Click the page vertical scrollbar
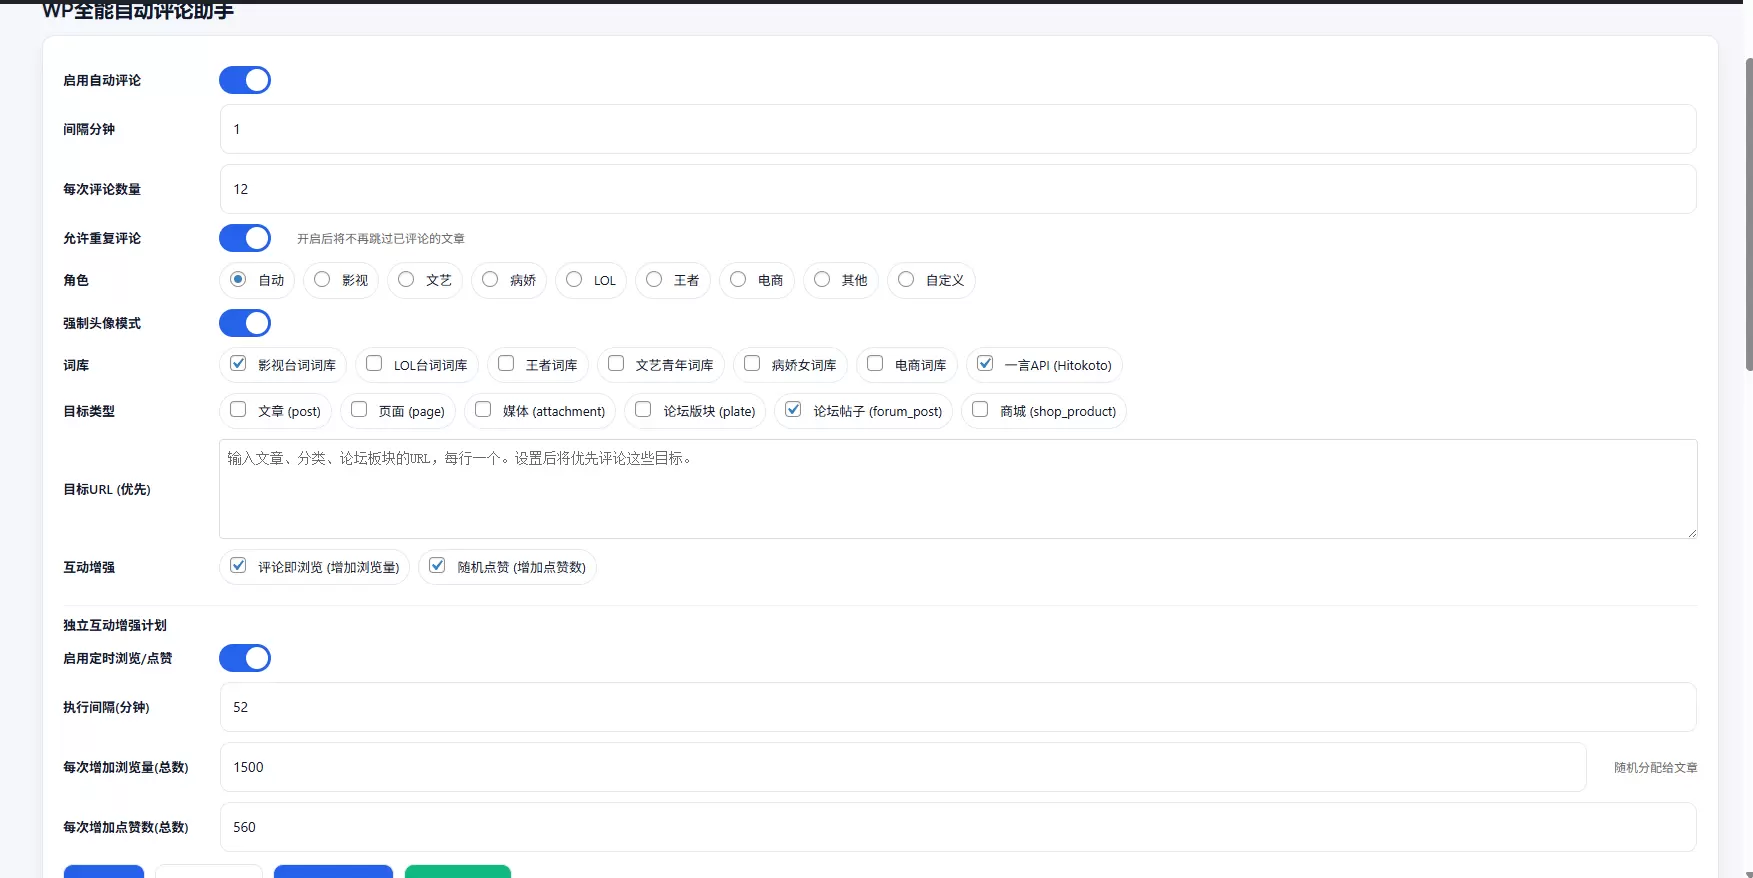Screen dimensions: 1753x878 pyautogui.click(x=1748, y=215)
